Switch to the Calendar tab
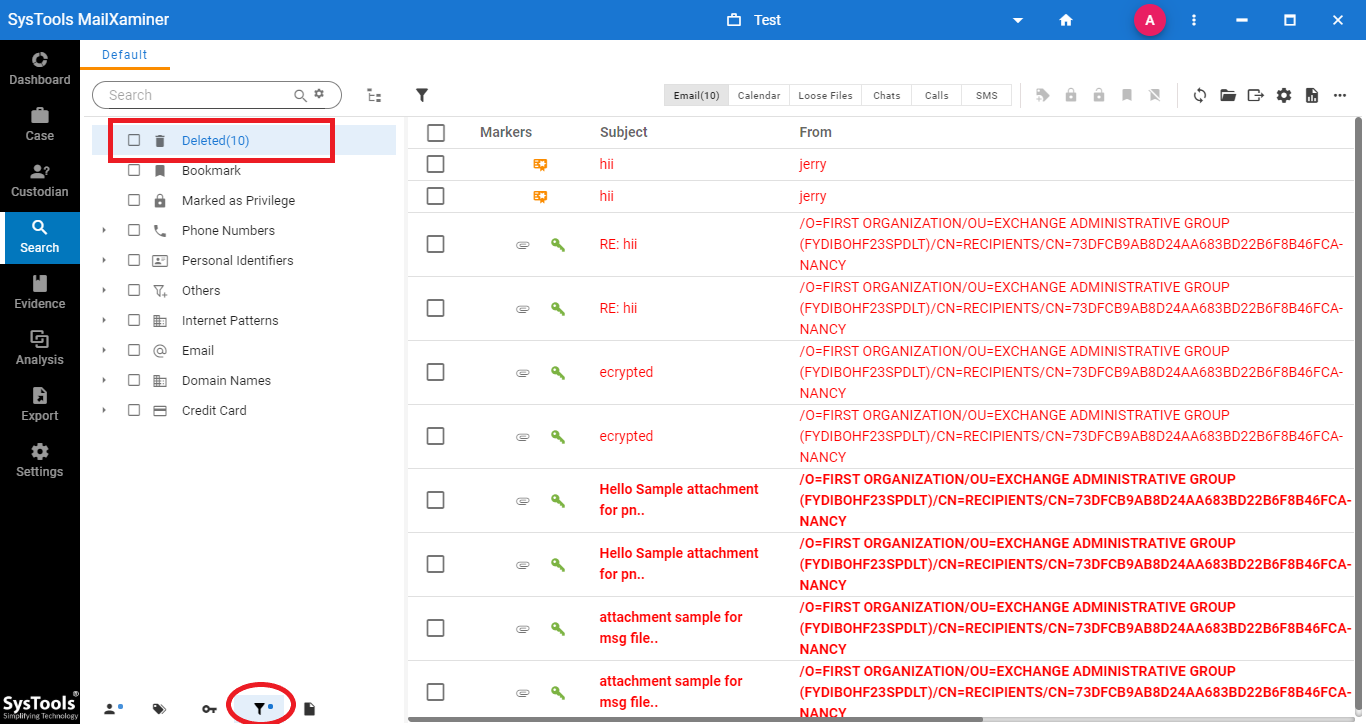The height and width of the screenshot is (724, 1366). [759, 95]
